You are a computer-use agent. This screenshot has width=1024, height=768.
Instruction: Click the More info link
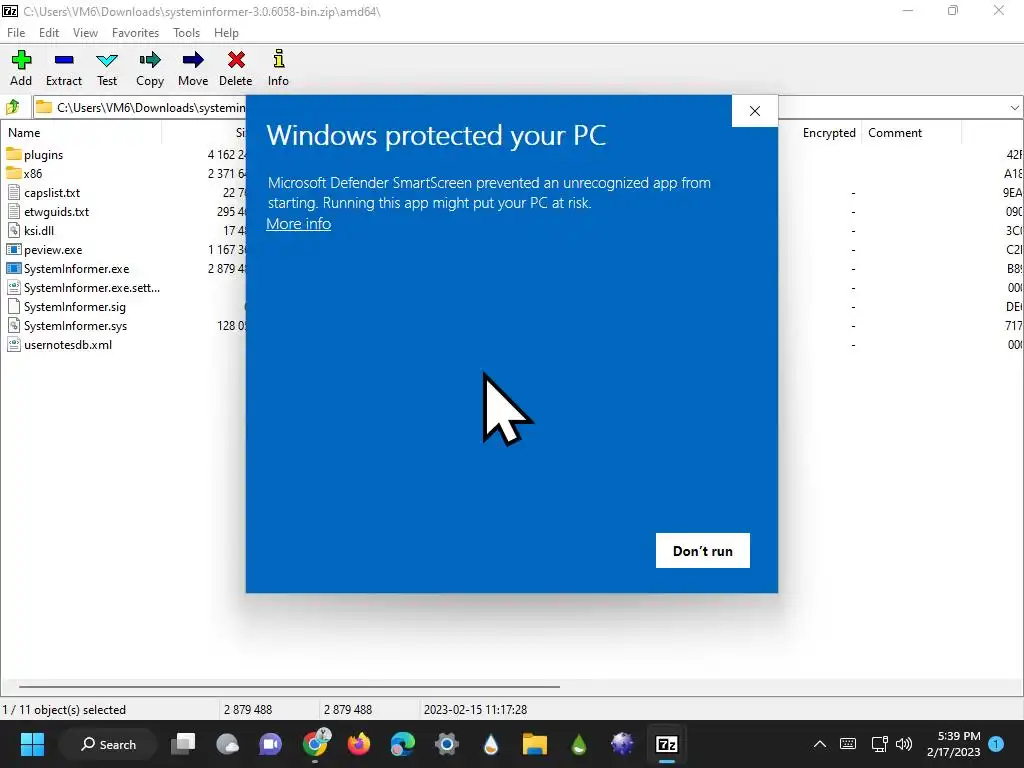pos(298,223)
